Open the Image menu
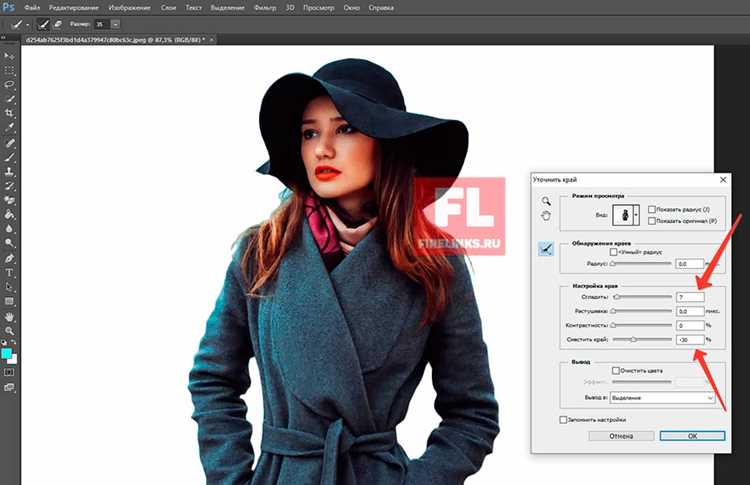This screenshot has height=485, width=750. click(129, 8)
